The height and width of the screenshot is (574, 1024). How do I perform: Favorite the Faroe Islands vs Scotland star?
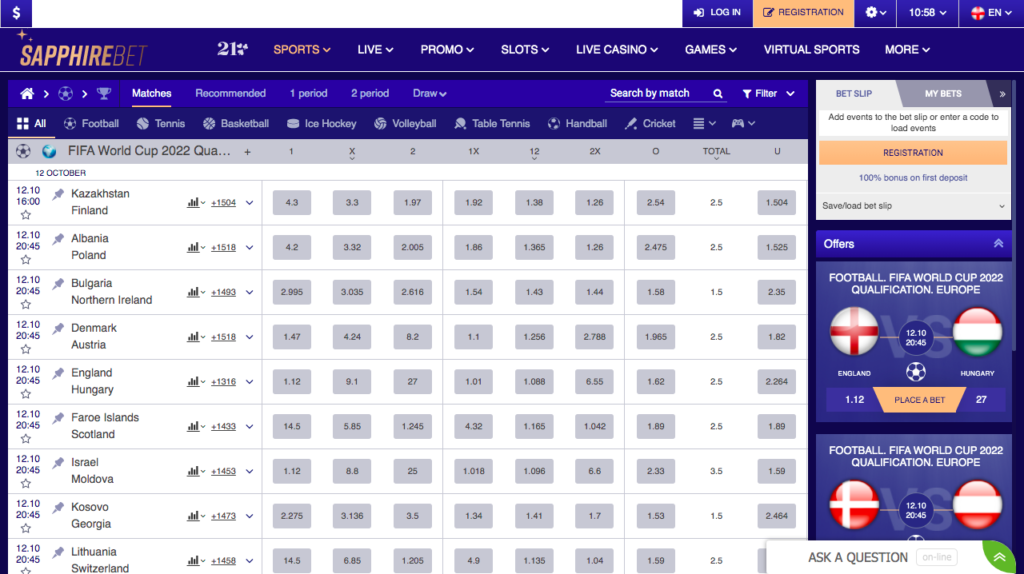coord(25,438)
